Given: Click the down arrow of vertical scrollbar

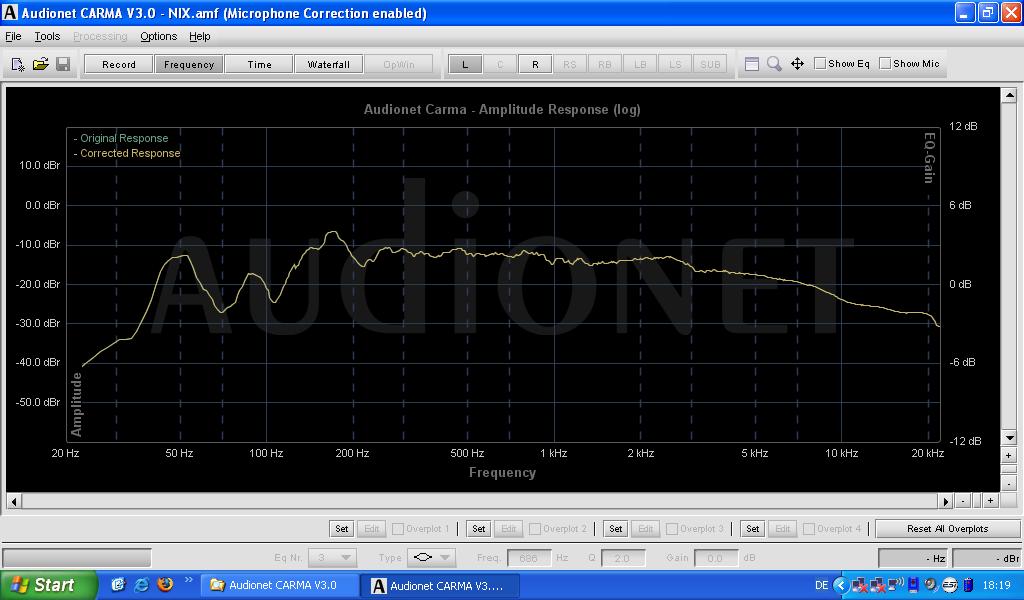Looking at the screenshot, I should 1009,437.
